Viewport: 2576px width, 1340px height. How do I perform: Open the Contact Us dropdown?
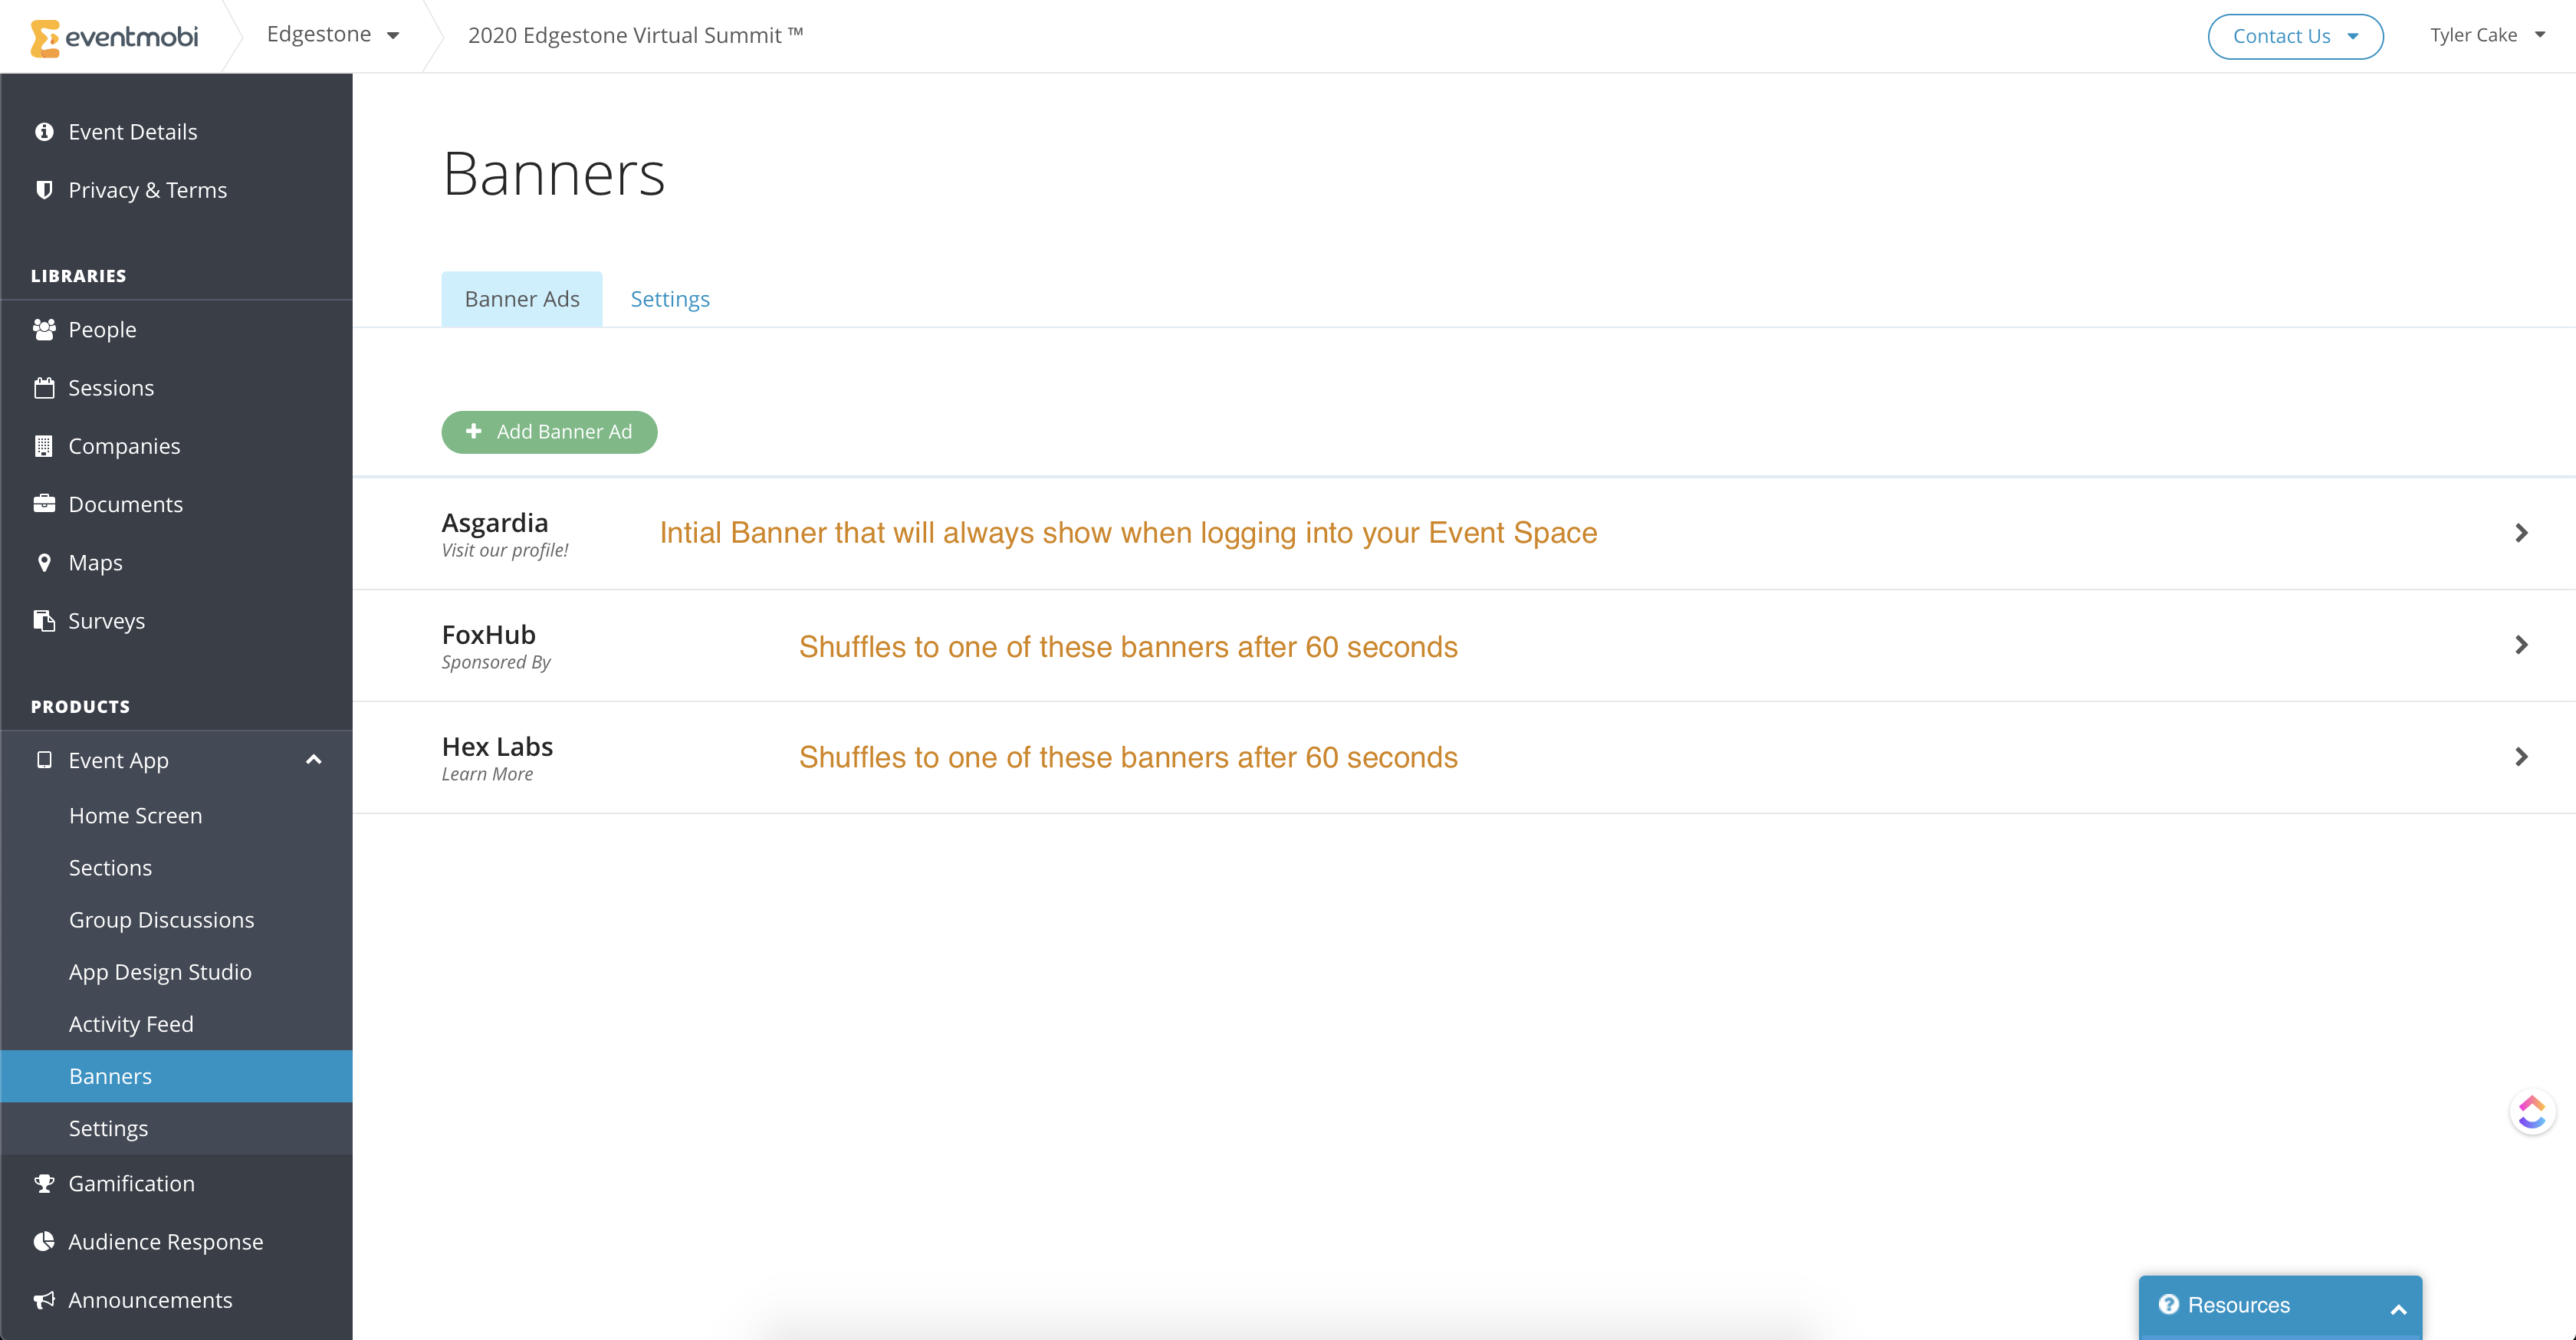(x=2295, y=36)
